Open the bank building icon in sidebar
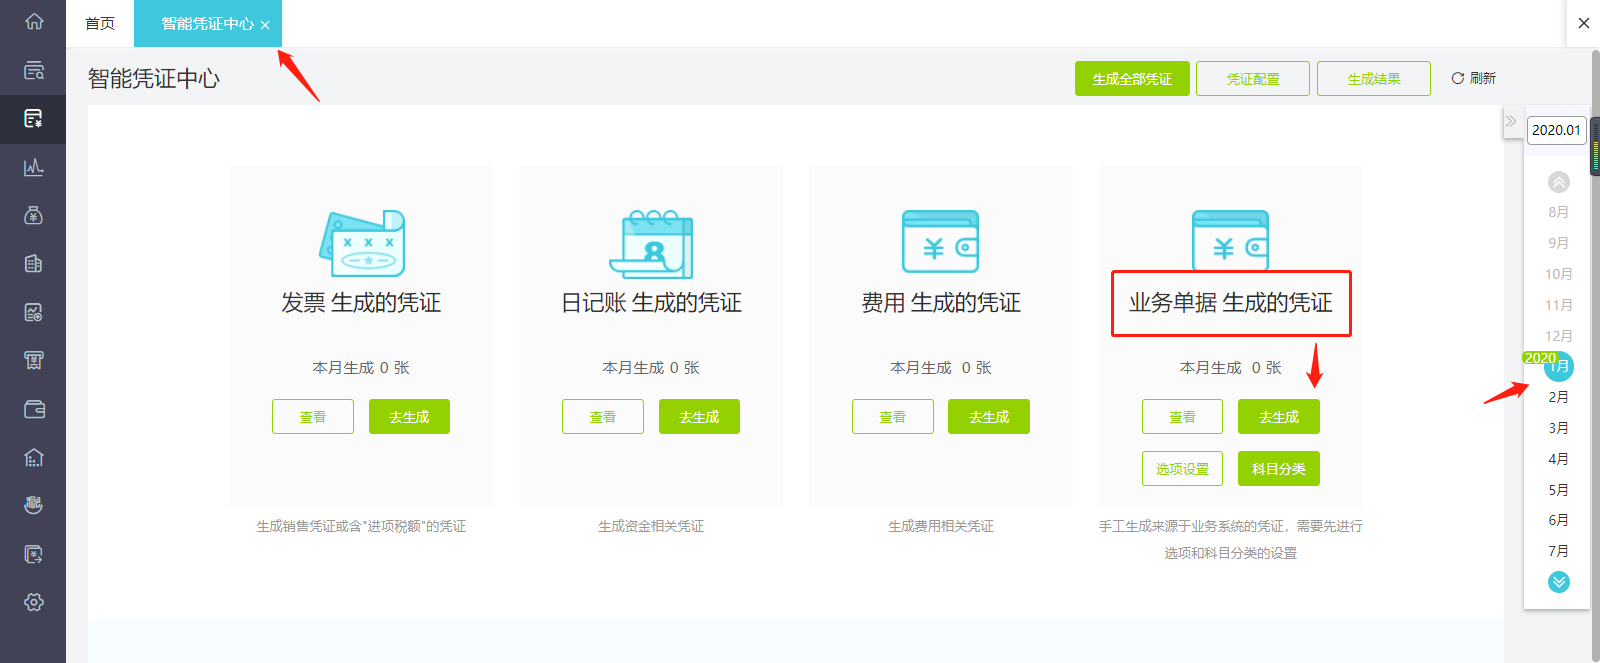The image size is (1600, 663). pos(33,457)
